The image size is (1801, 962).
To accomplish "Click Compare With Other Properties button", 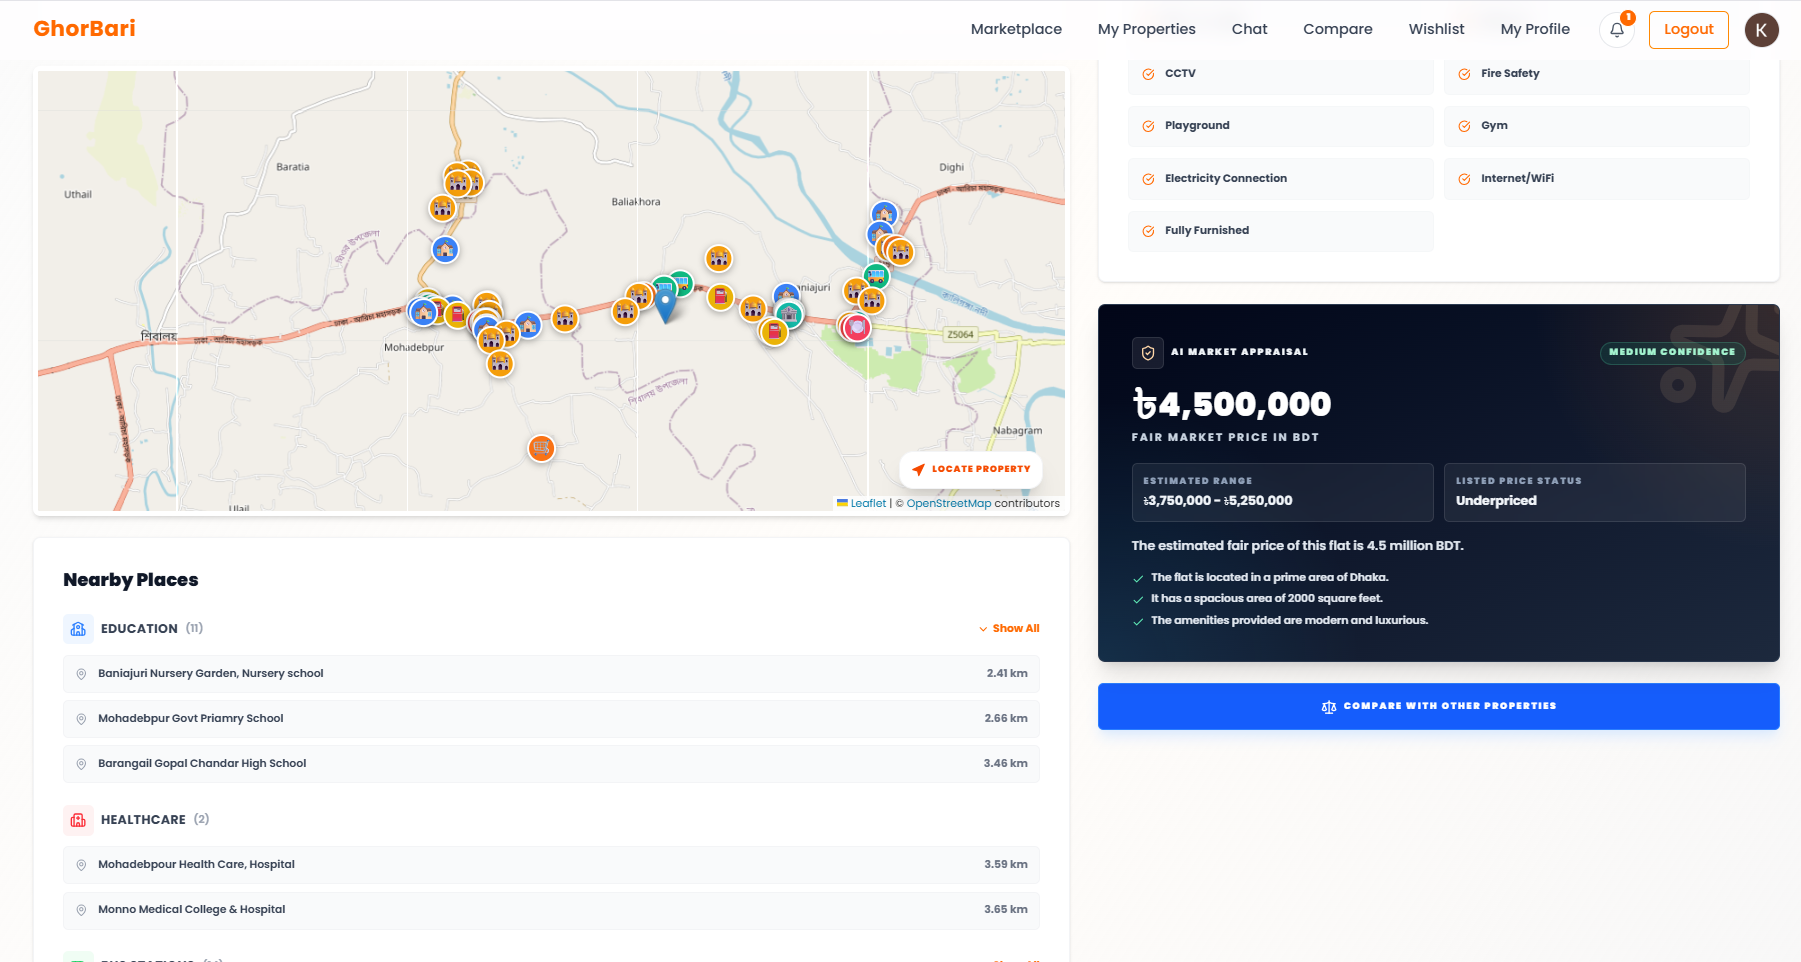I will (x=1438, y=706).
